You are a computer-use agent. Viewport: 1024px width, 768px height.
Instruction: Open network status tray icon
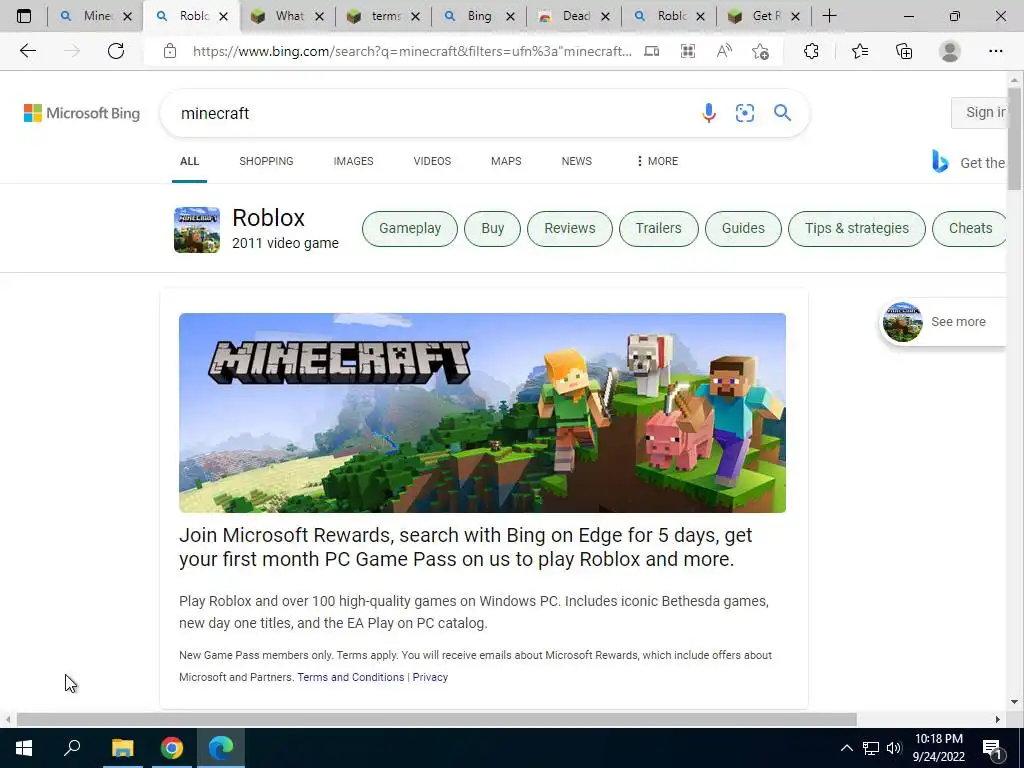871,748
